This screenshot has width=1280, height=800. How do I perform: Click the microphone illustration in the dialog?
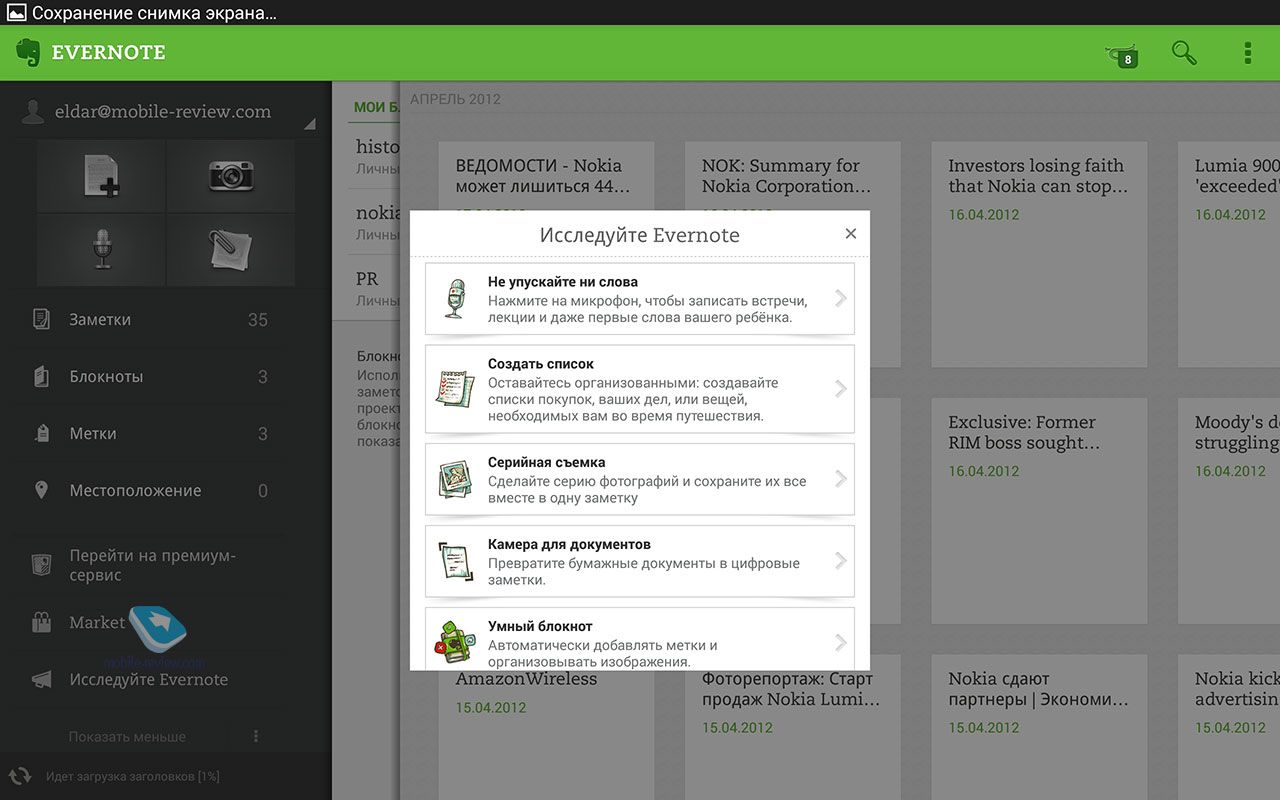click(455, 299)
